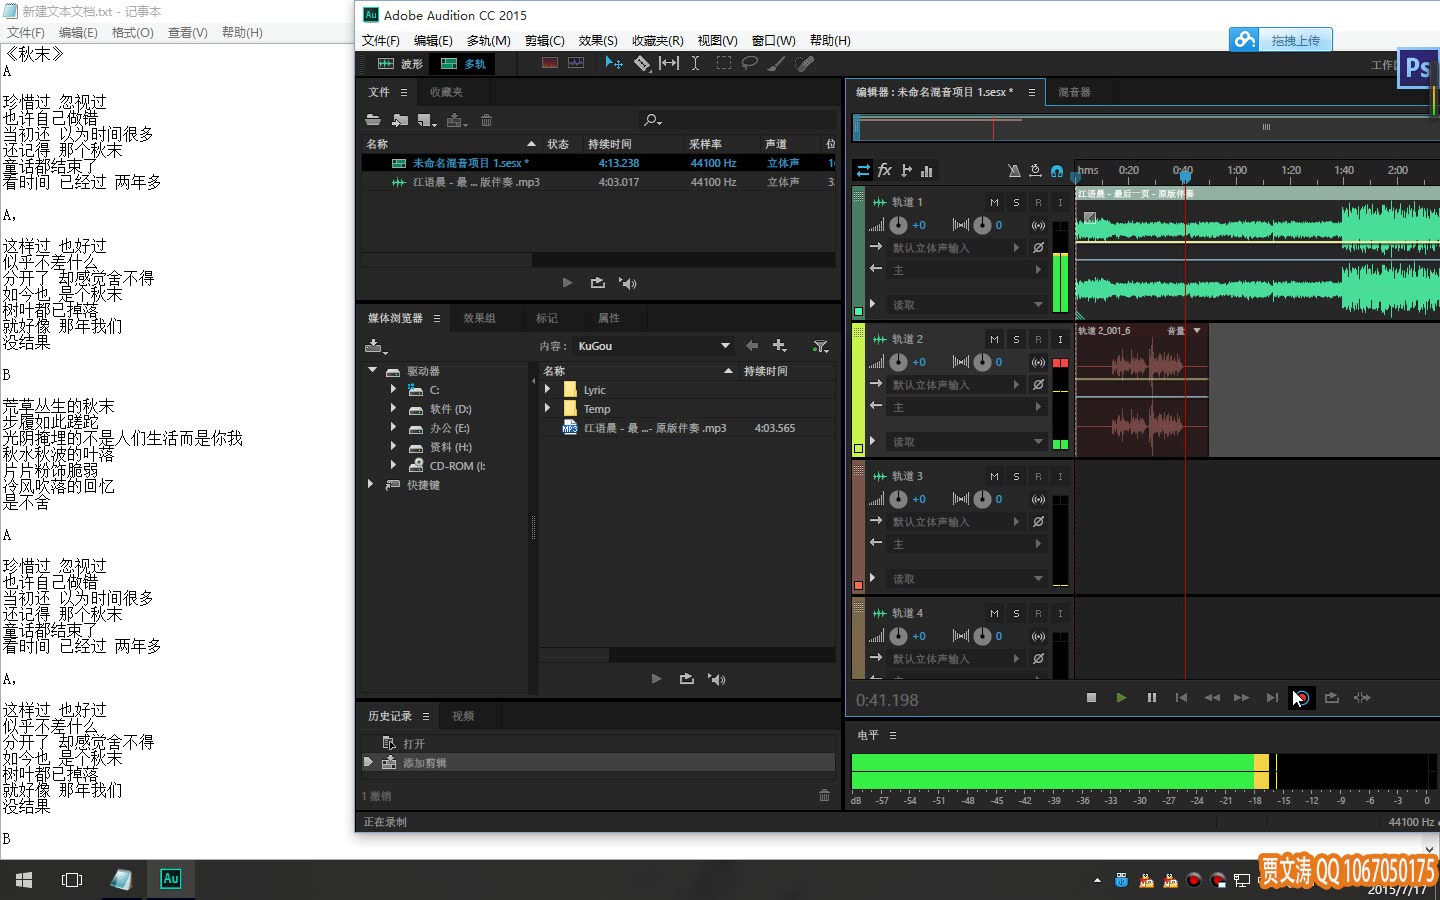Select the Razor tool

[642, 63]
